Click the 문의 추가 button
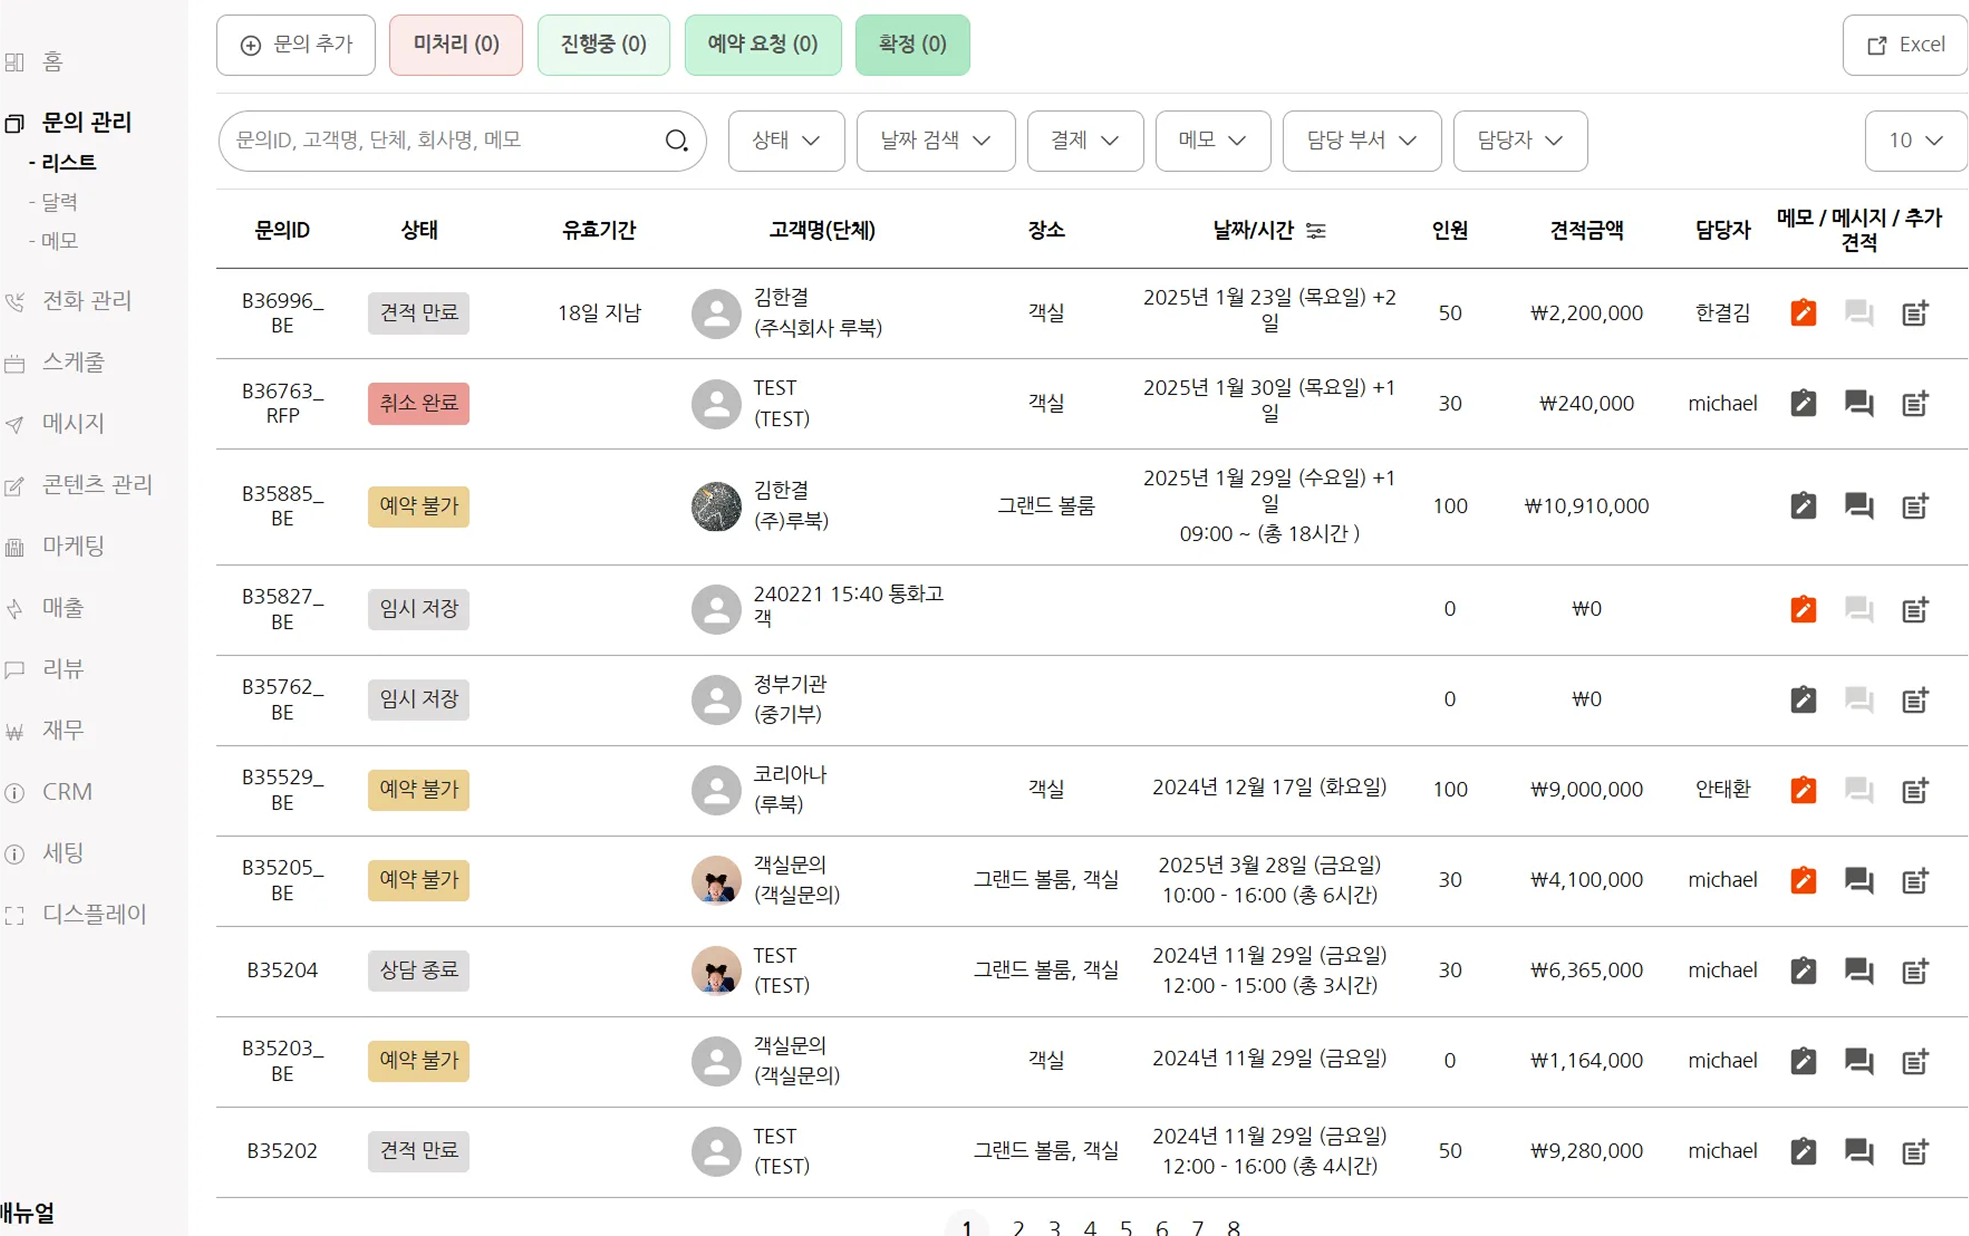Viewport: 1969px width, 1236px height. (x=296, y=45)
